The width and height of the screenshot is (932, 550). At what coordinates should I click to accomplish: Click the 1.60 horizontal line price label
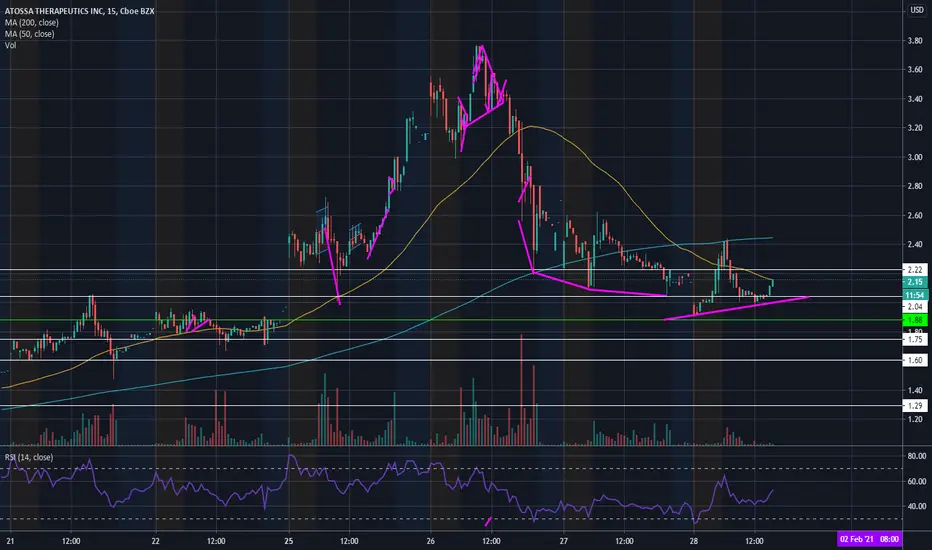(915, 360)
